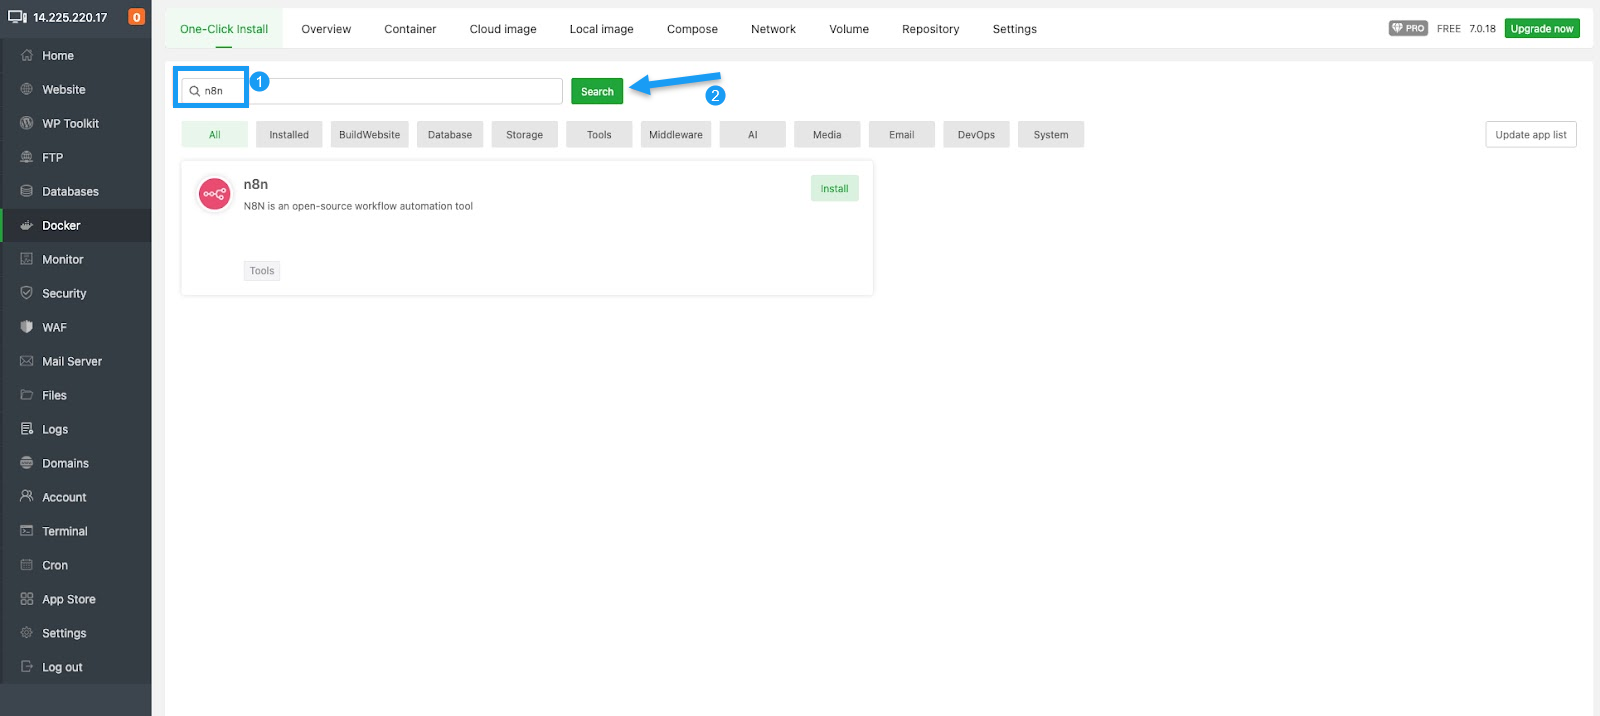This screenshot has width=1600, height=716.
Task: Click the Upgrade now button
Action: (x=1542, y=29)
